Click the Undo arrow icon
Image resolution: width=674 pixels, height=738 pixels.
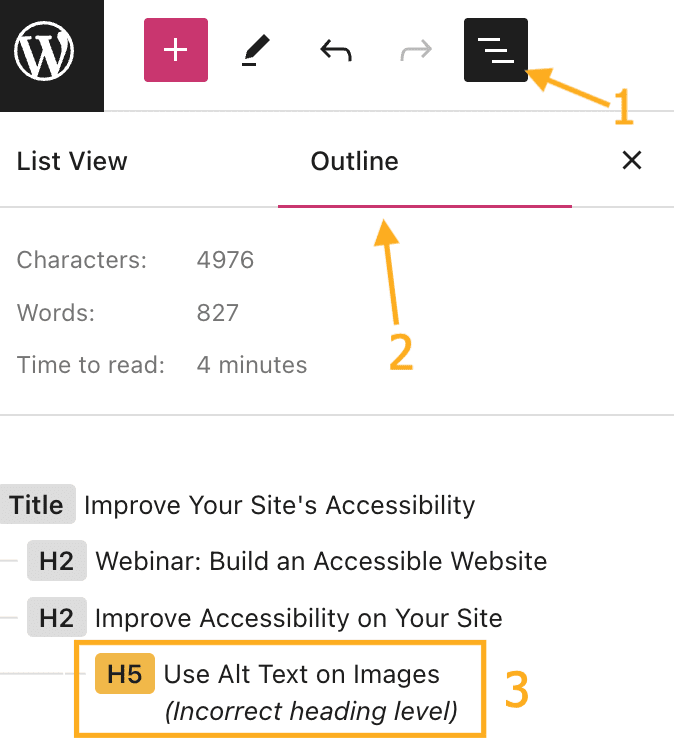point(336,50)
